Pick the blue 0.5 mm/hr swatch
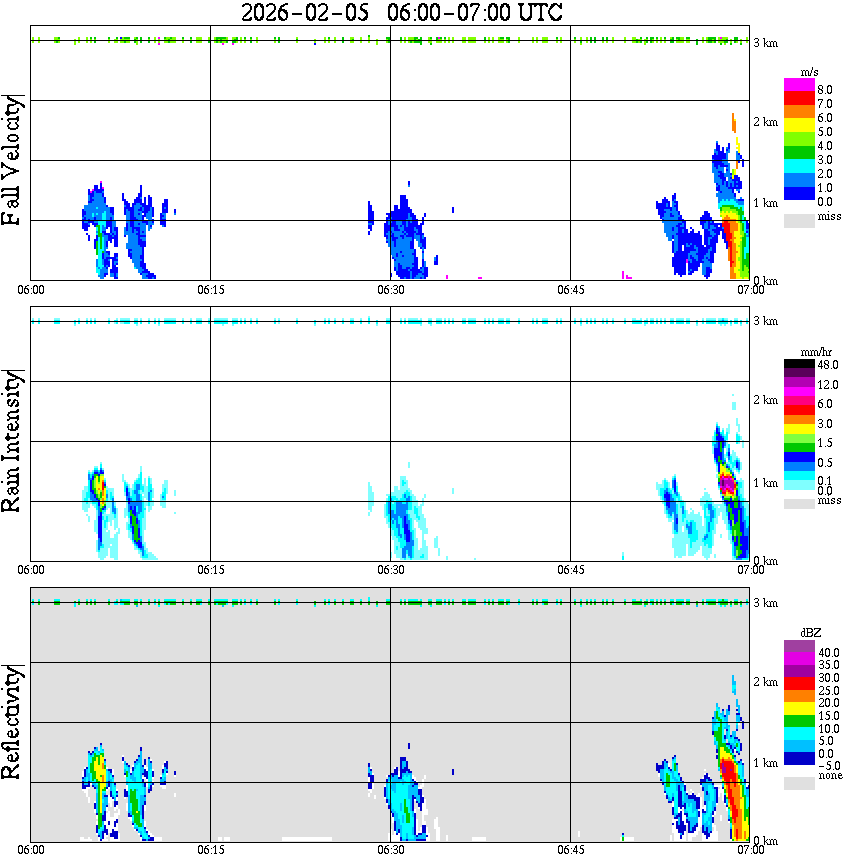 point(799,457)
